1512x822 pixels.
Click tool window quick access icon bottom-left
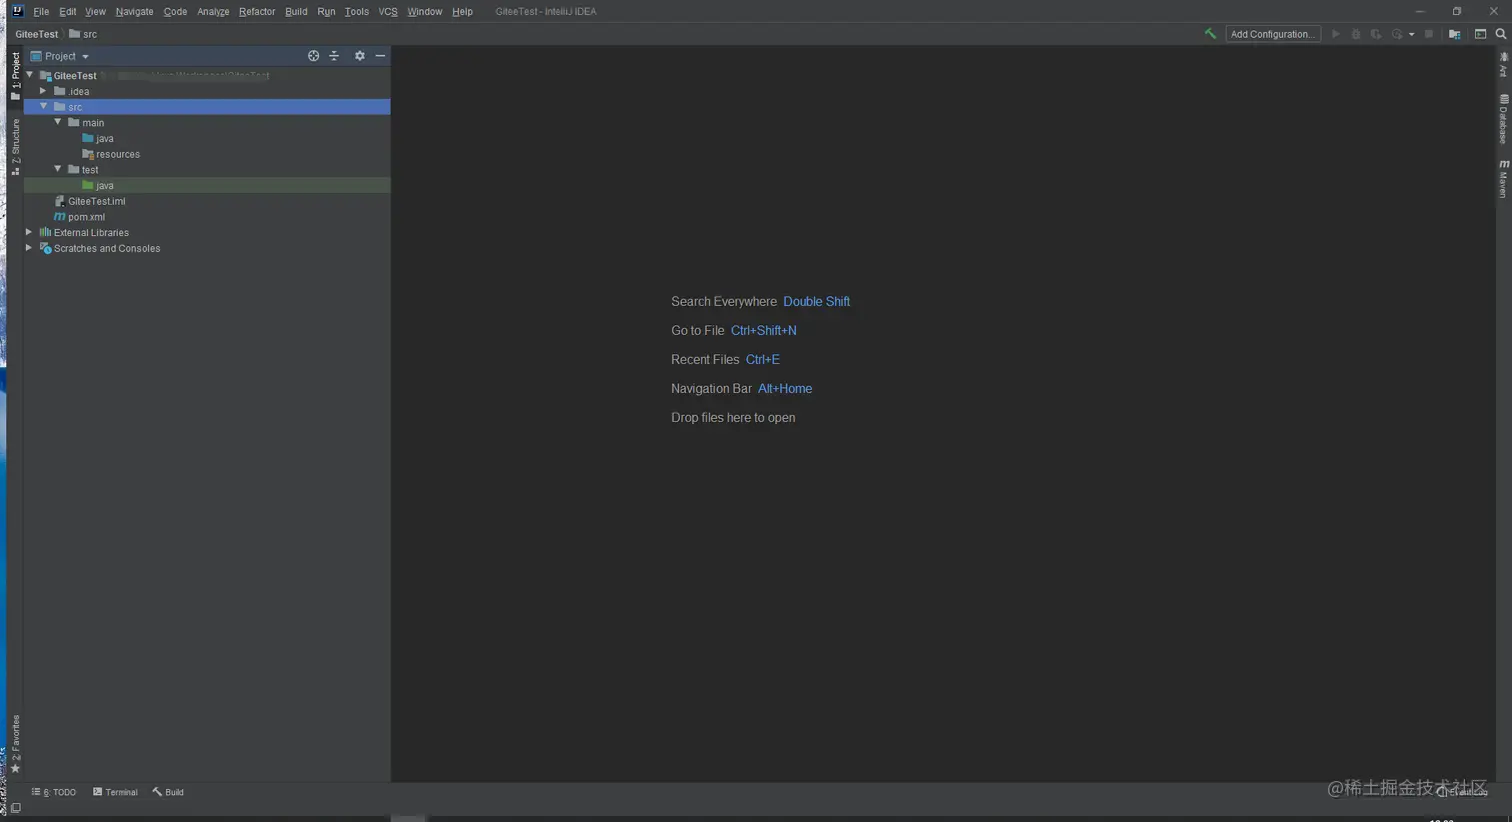click(15, 808)
